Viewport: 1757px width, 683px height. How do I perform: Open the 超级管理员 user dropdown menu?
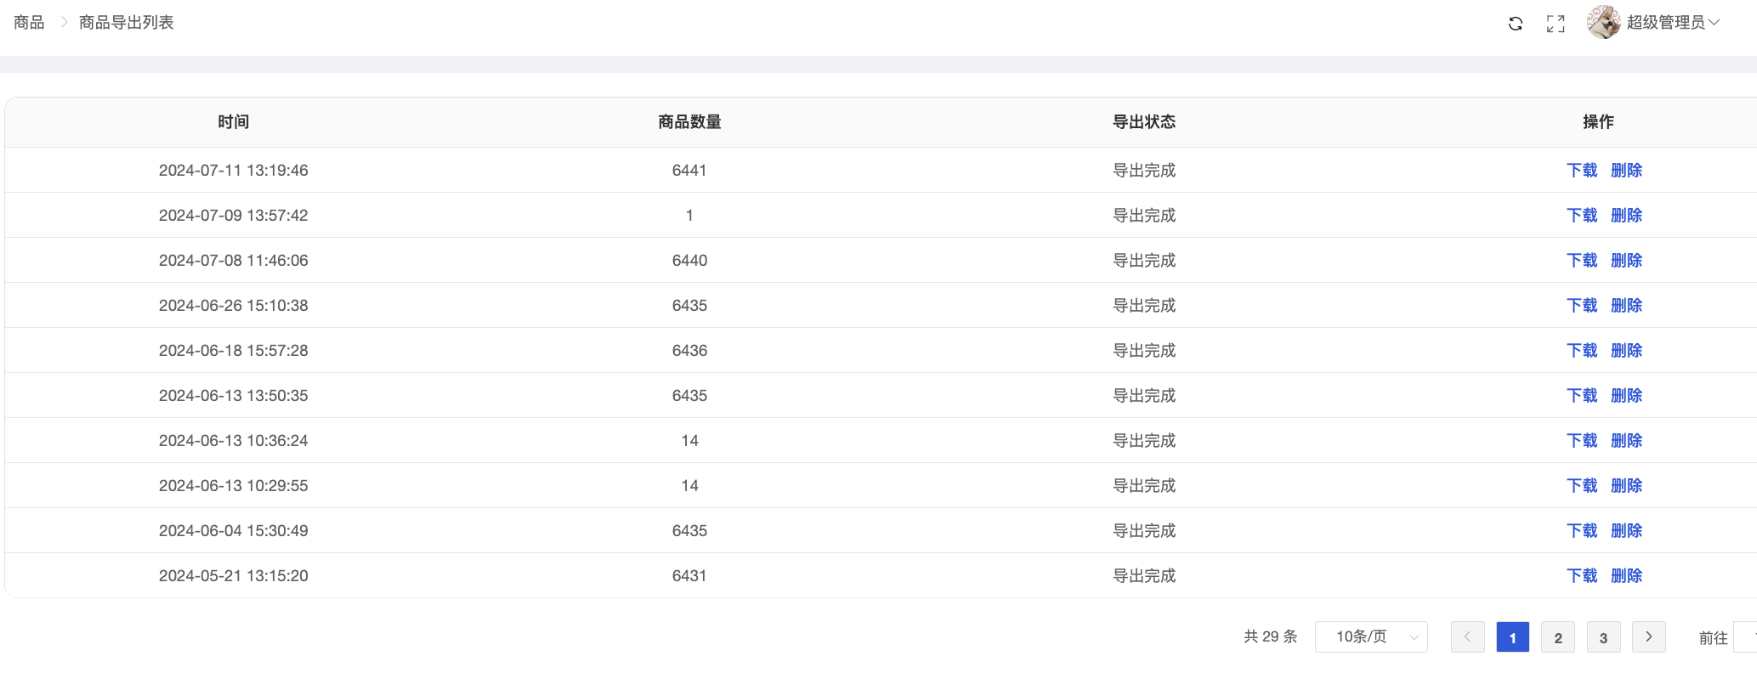[1671, 22]
